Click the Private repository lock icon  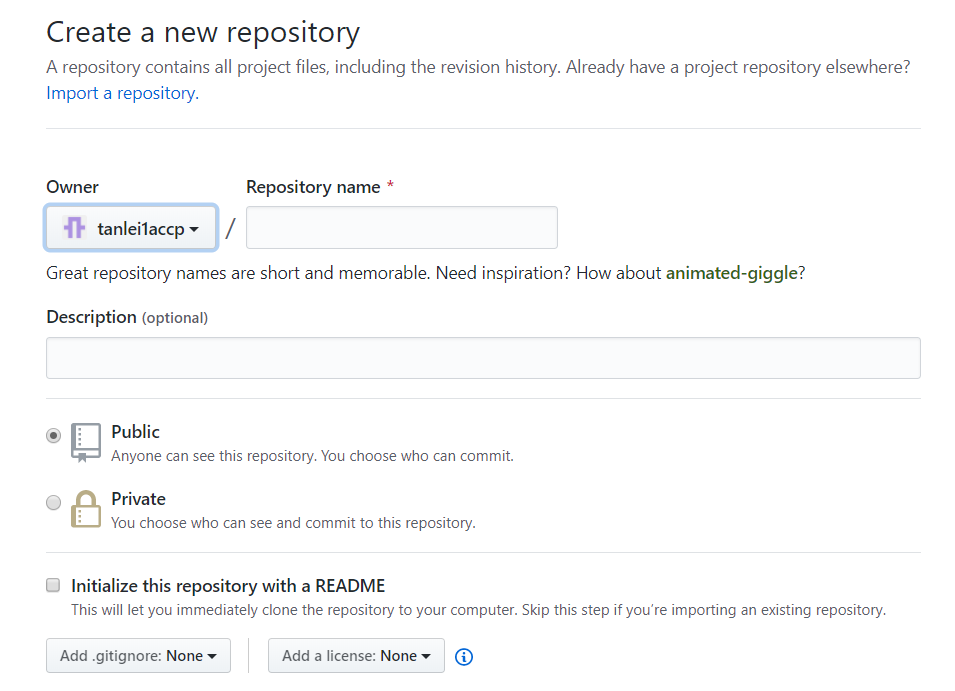coord(86,509)
